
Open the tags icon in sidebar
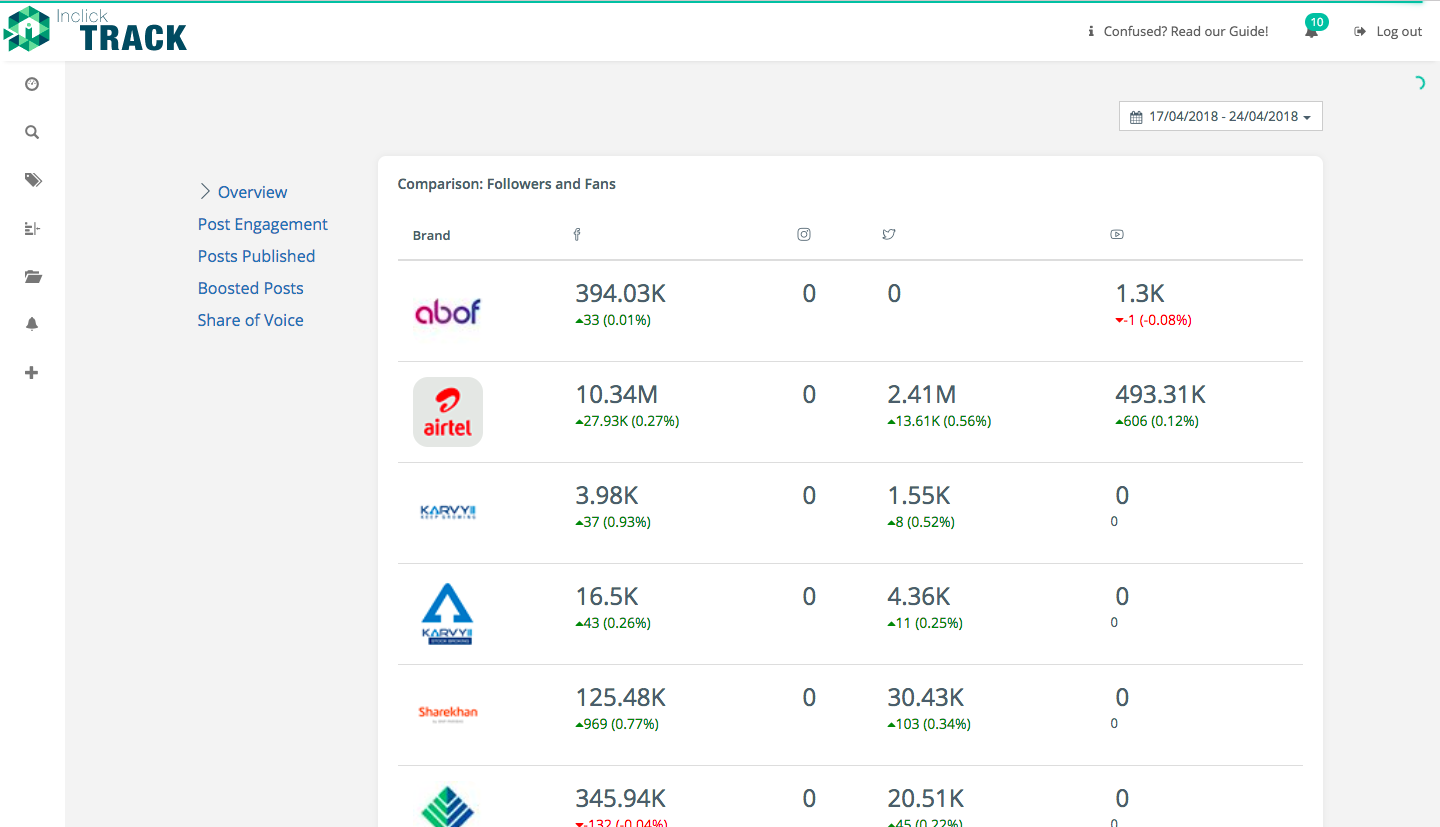33,180
